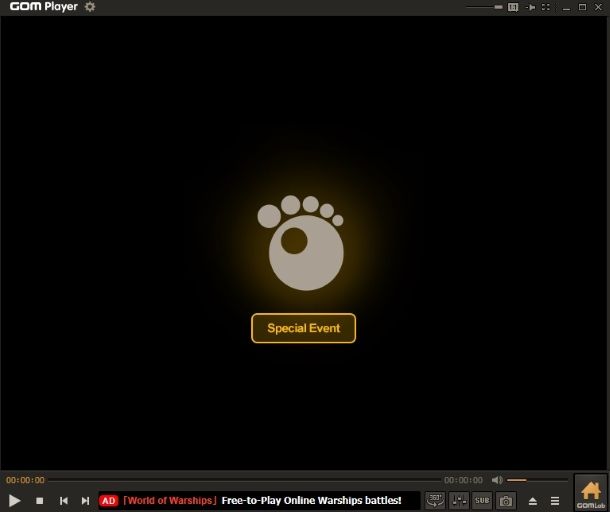Switch window to 1:1 original size
Screen dimensions: 610x512
(x=513, y=7)
